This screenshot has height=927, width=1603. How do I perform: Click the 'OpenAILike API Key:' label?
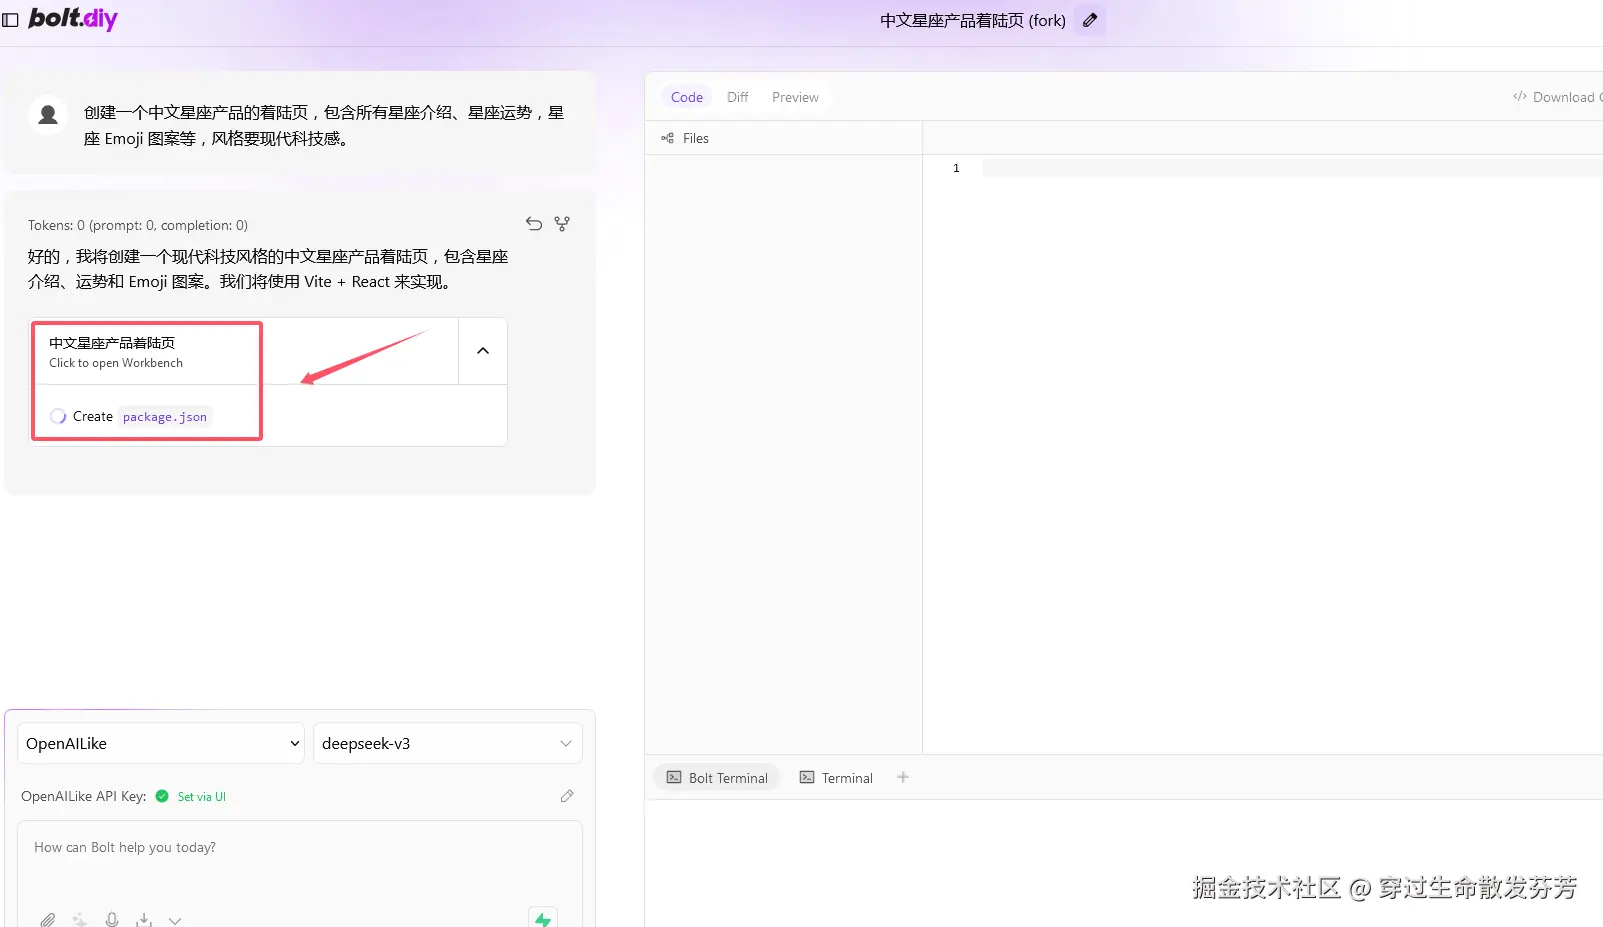click(x=84, y=796)
